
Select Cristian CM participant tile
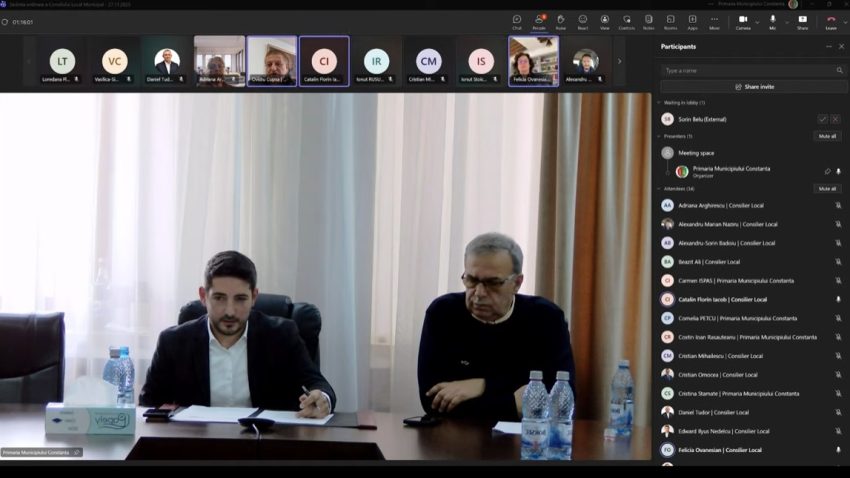pos(428,61)
